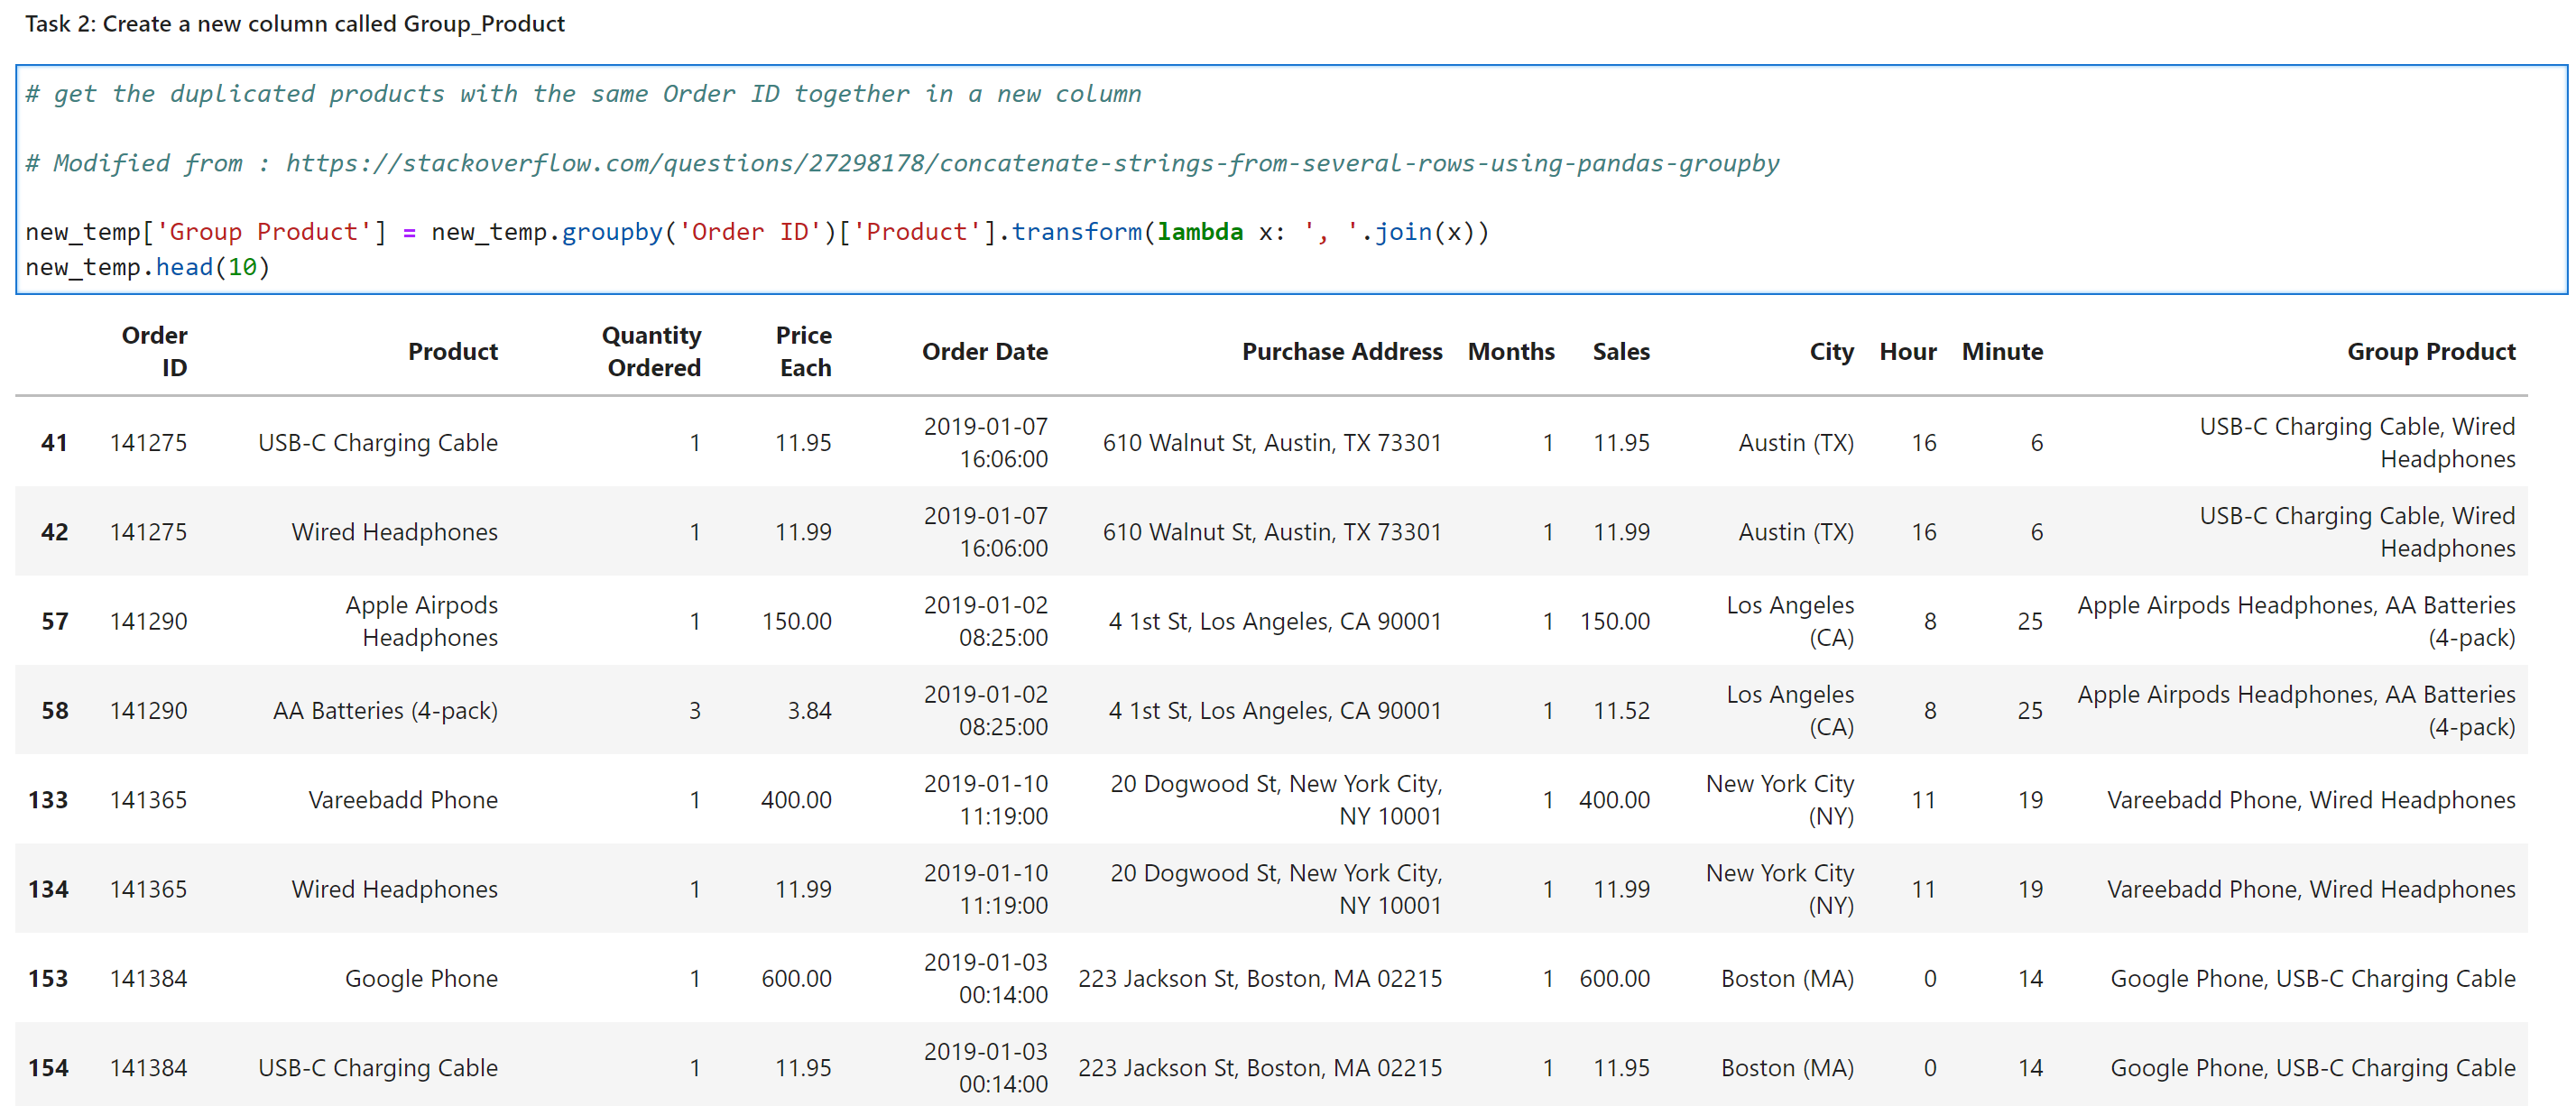This screenshot has height=1106, width=2576.
Task: Click the 'Task 2: Create a new column' heading text
Action: 295,23
